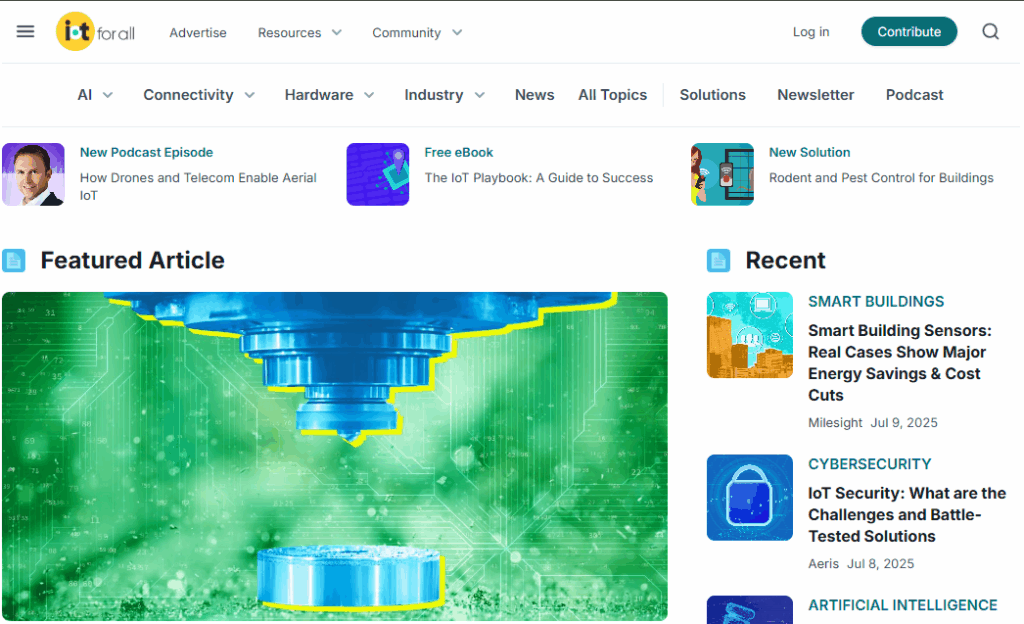Open the Solutions menu item
The width and height of the screenshot is (1024, 624).
point(712,95)
